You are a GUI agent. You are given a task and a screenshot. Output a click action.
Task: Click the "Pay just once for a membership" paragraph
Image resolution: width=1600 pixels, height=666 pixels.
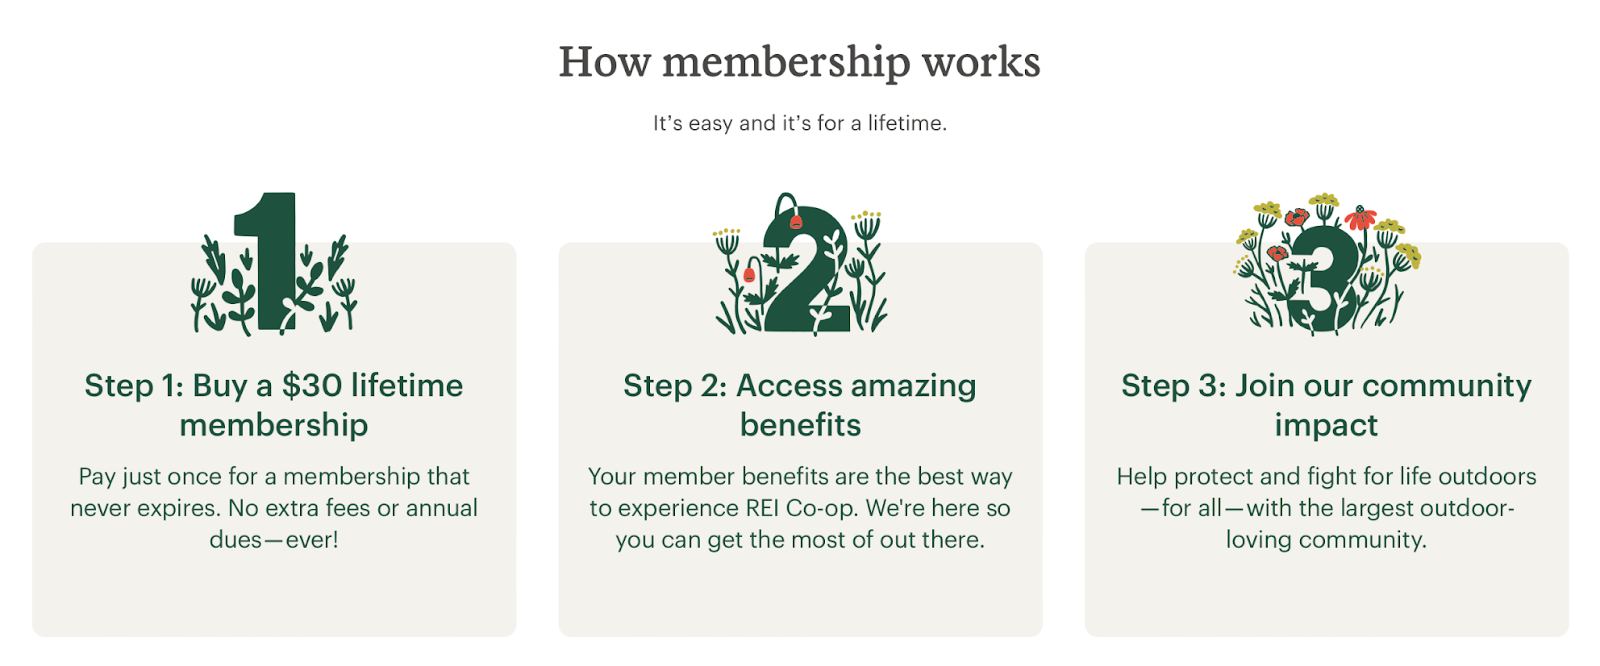(273, 508)
